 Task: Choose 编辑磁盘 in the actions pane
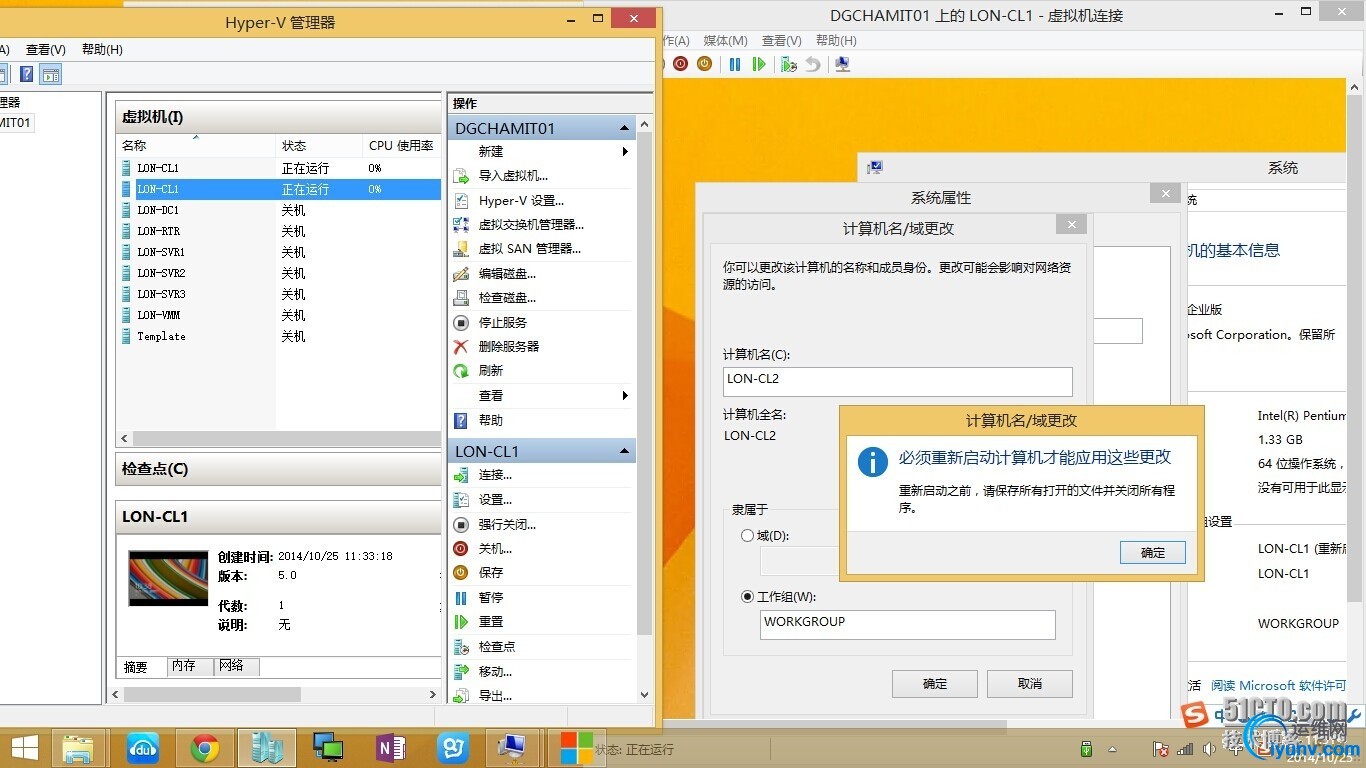click(x=507, y=273)
